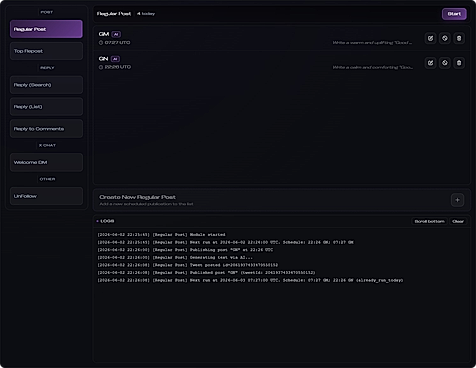
Task: Click the GM post title
Action: coord(104,34)
